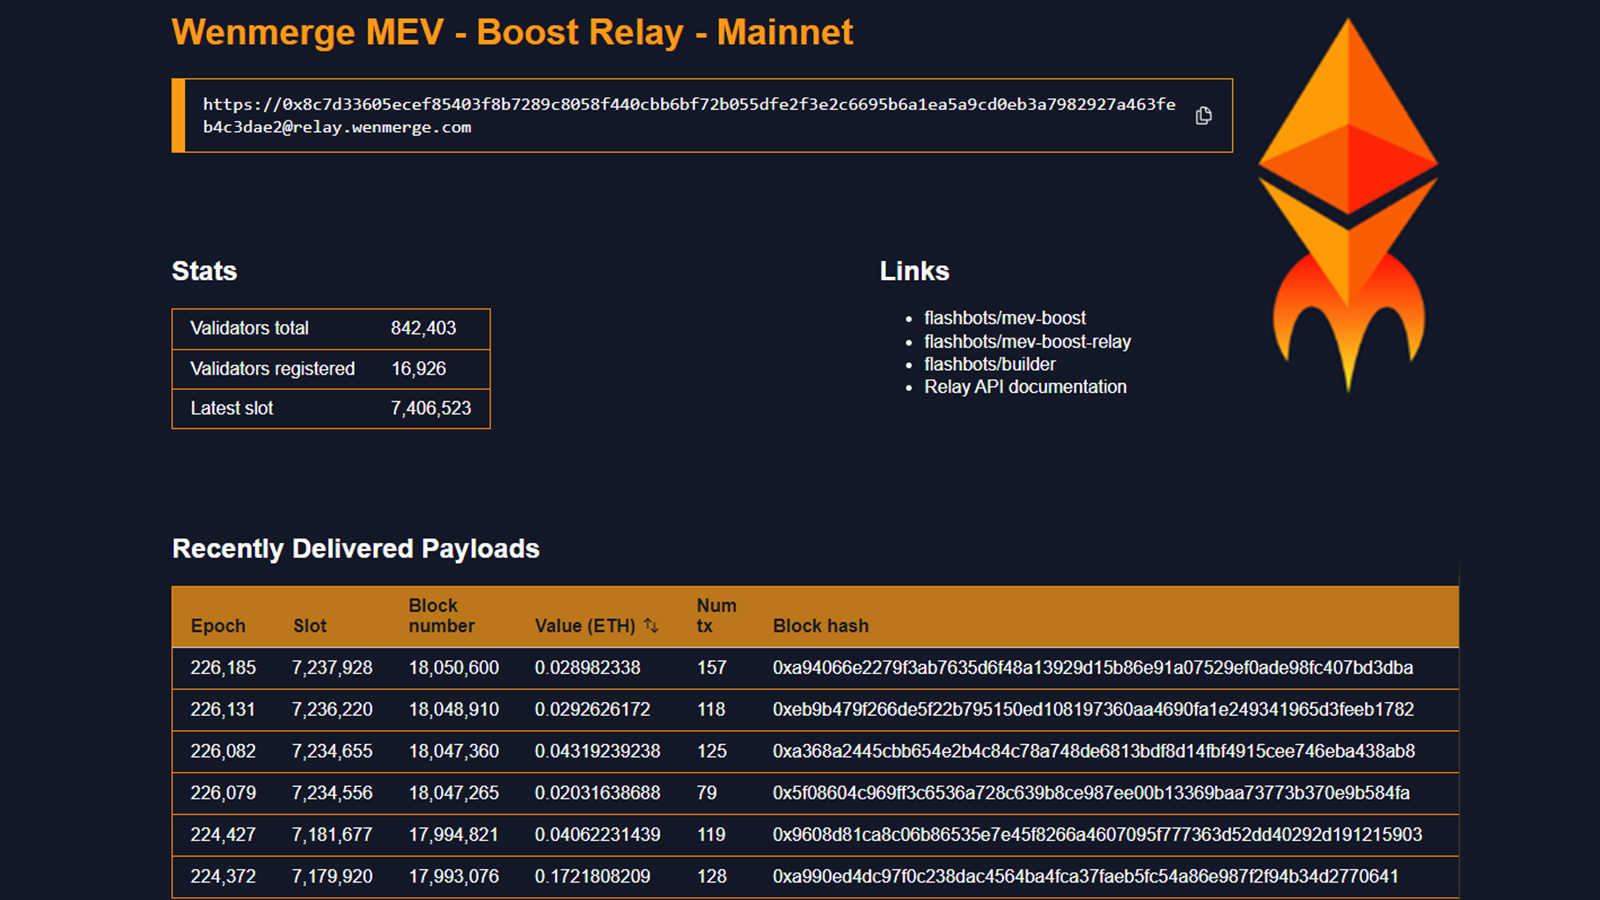Click the Ethereum rocket logo image
This screenshot has width=1600, height=900.
tap(1348, 205)
